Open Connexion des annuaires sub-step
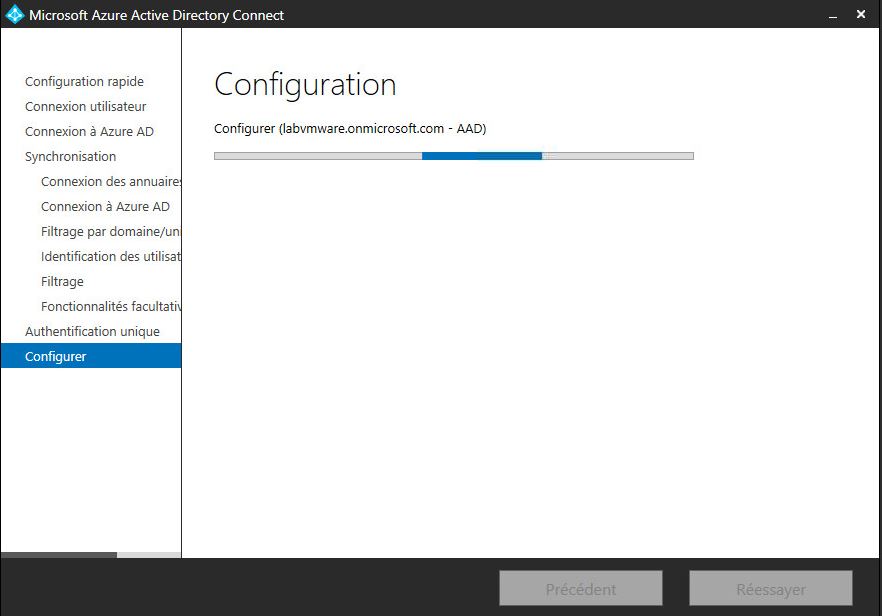The height and width of the screenshot is (616, 882). click(x=111, y=181)
